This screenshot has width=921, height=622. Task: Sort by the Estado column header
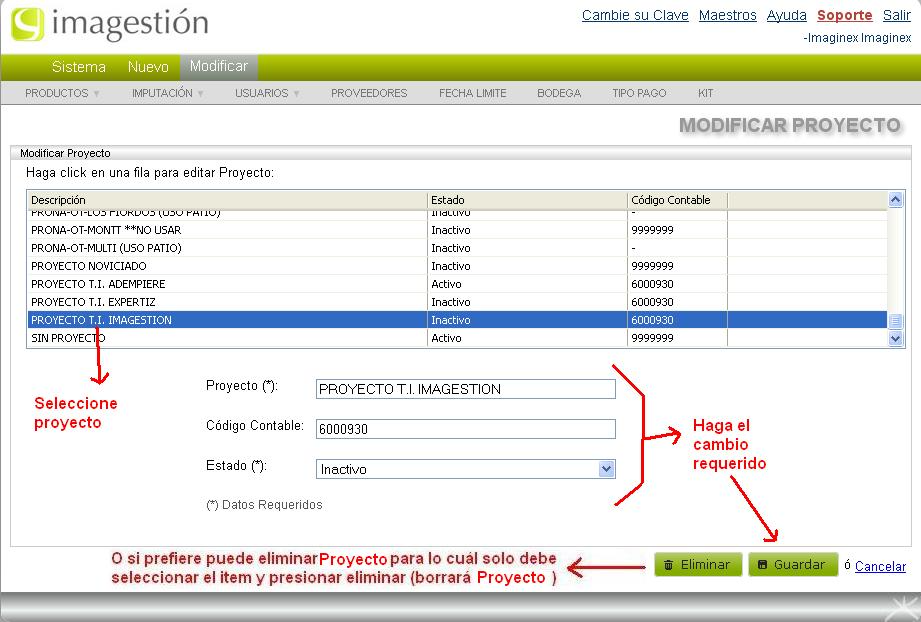pos(527,200)
